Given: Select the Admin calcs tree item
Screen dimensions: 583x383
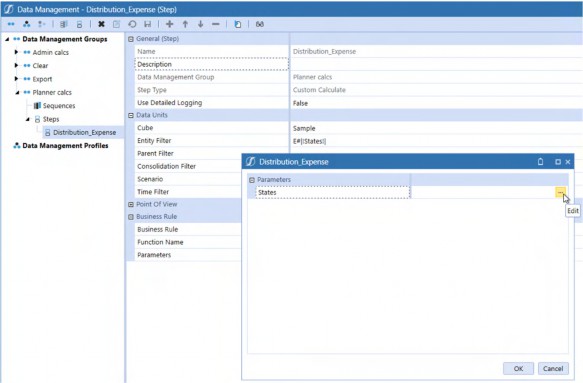Looking at the screenshot, I should coord(51,52).
